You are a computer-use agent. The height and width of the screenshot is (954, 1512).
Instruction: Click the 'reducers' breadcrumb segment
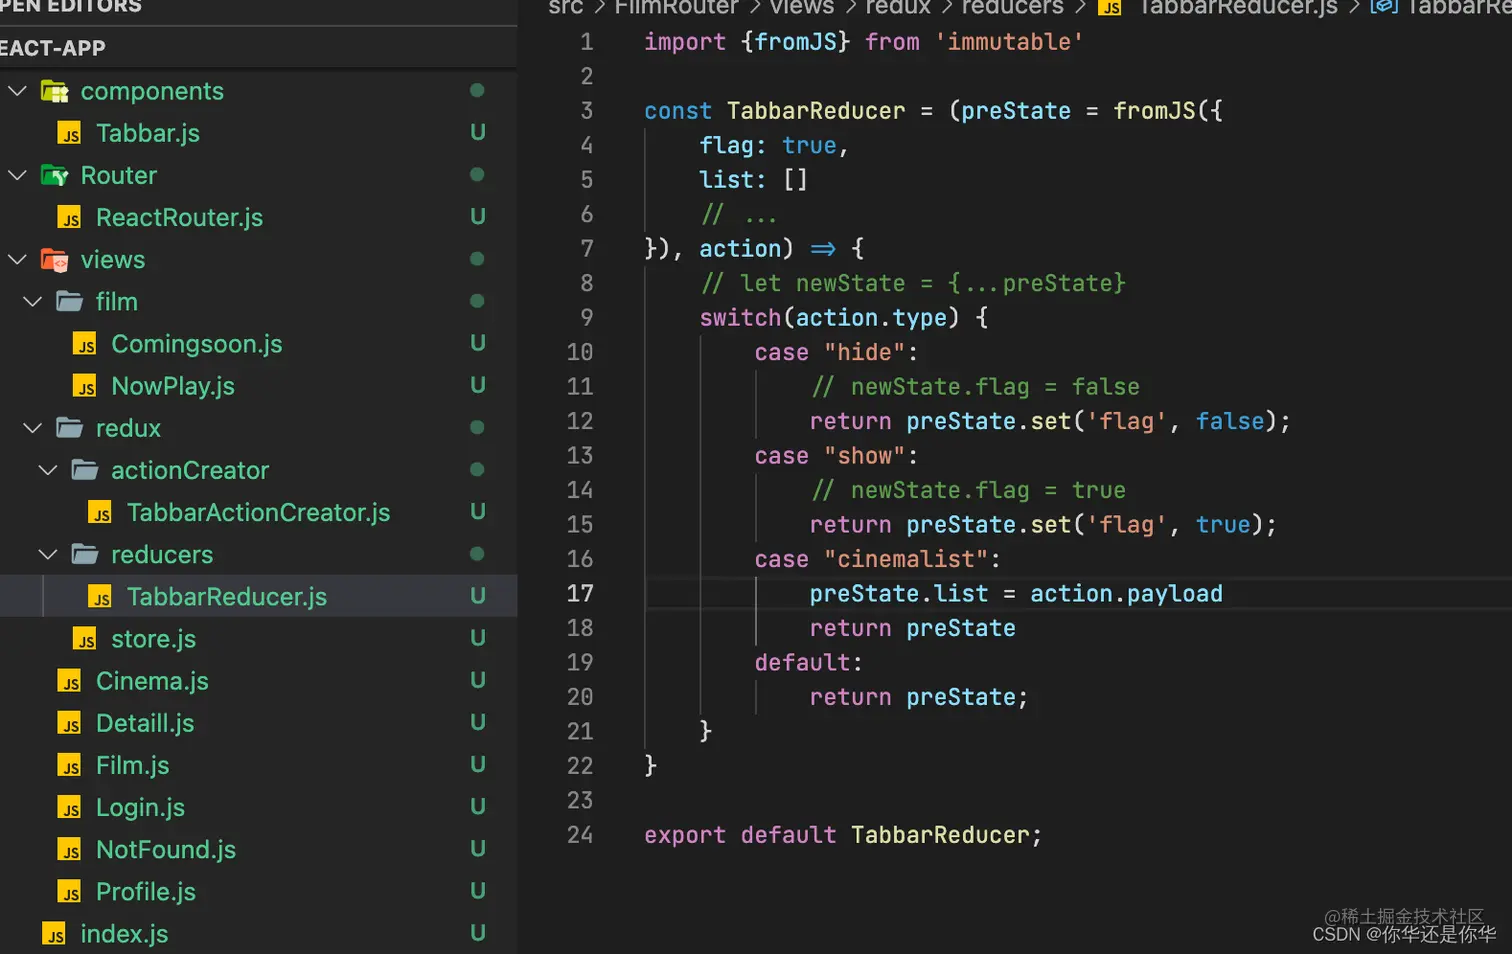pyautogui.click(x=1012, y=8)
